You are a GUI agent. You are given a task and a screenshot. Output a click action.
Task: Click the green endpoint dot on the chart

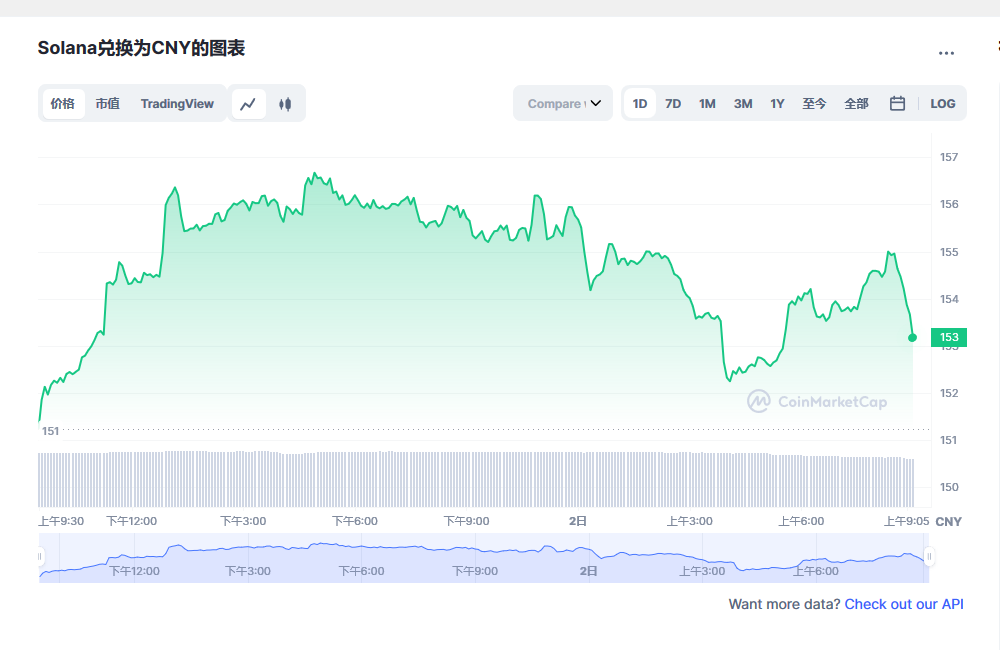913,337
